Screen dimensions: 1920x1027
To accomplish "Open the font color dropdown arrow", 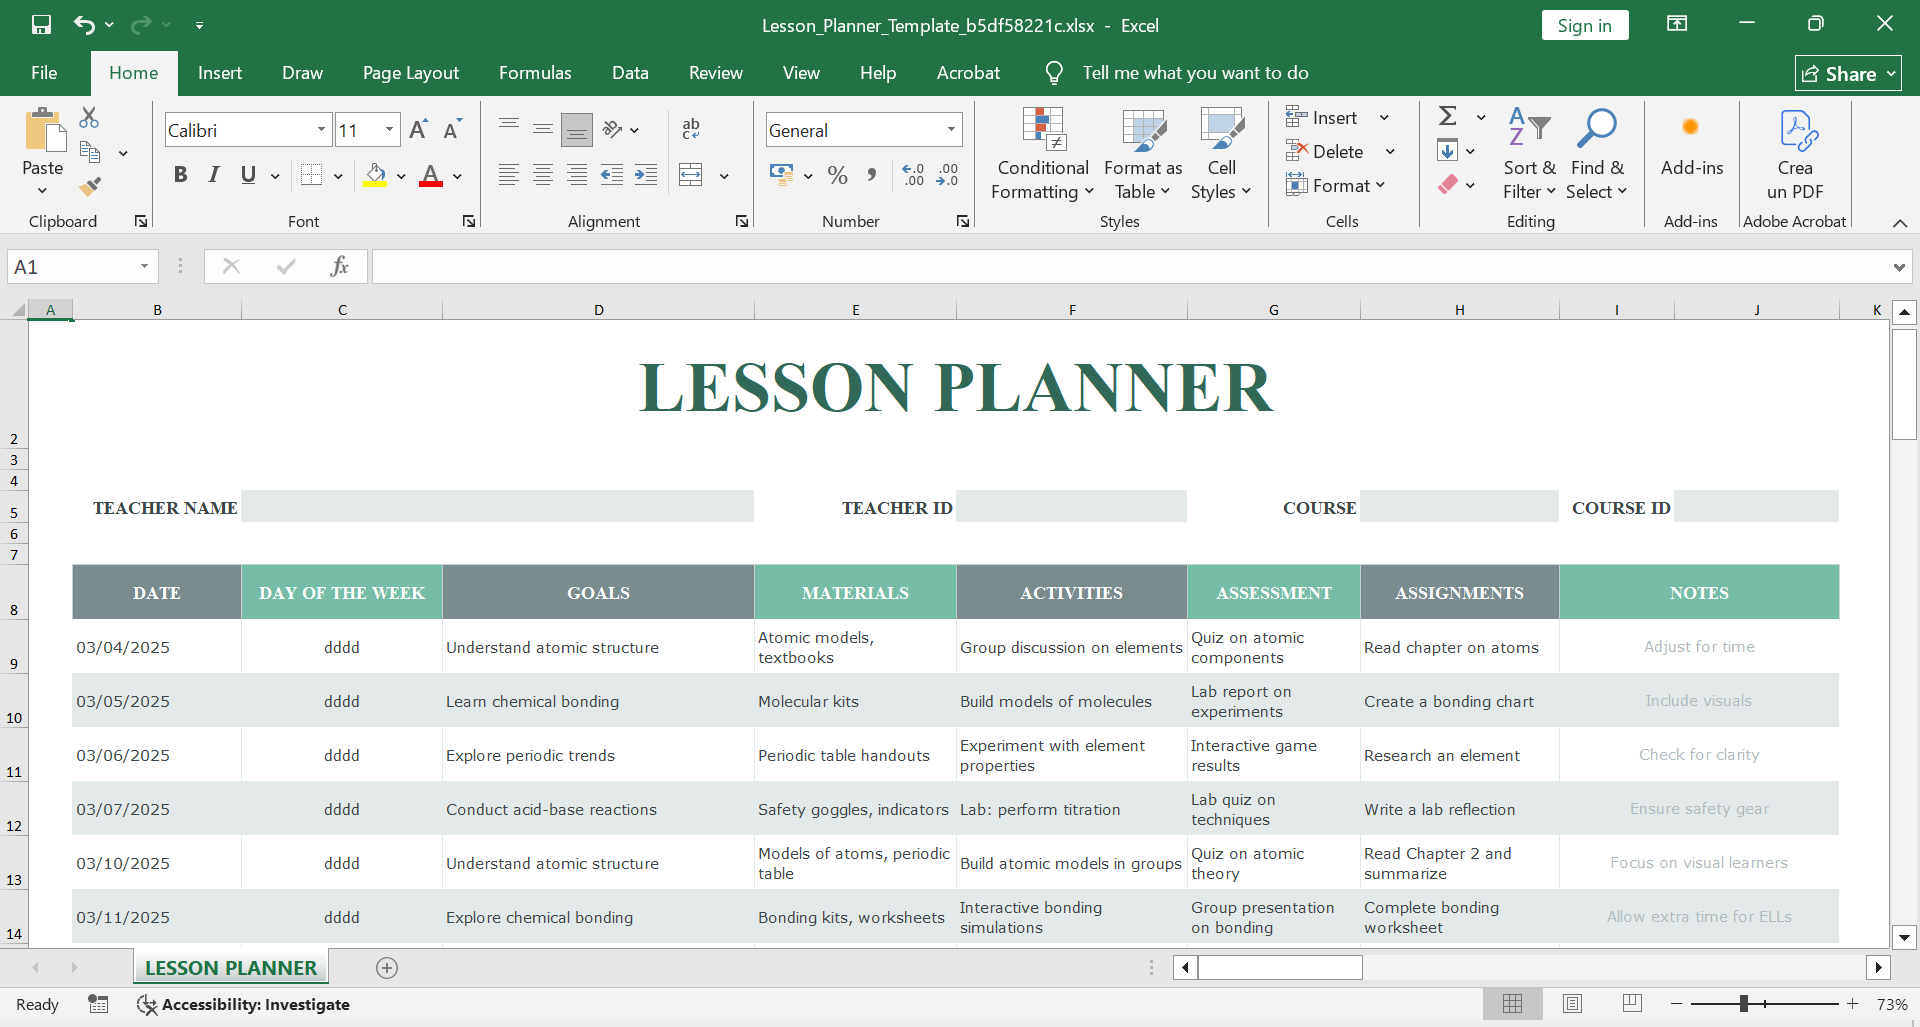I will pyautogui.click(x=457, y=176).
